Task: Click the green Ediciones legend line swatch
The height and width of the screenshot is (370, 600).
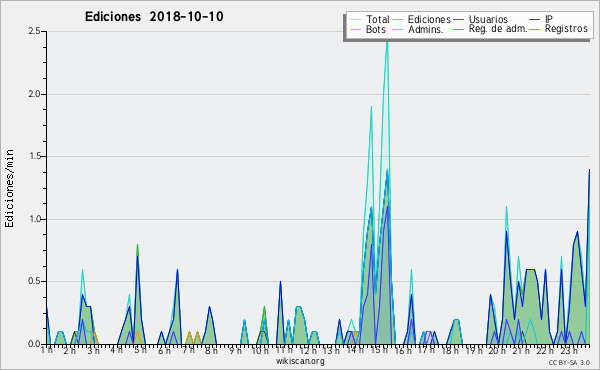Action: (x=398, y=20)
